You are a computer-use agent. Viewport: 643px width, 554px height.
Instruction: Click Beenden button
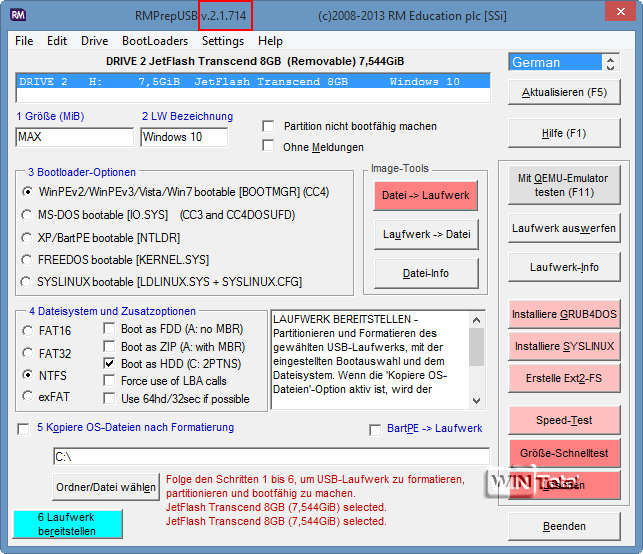564,526
